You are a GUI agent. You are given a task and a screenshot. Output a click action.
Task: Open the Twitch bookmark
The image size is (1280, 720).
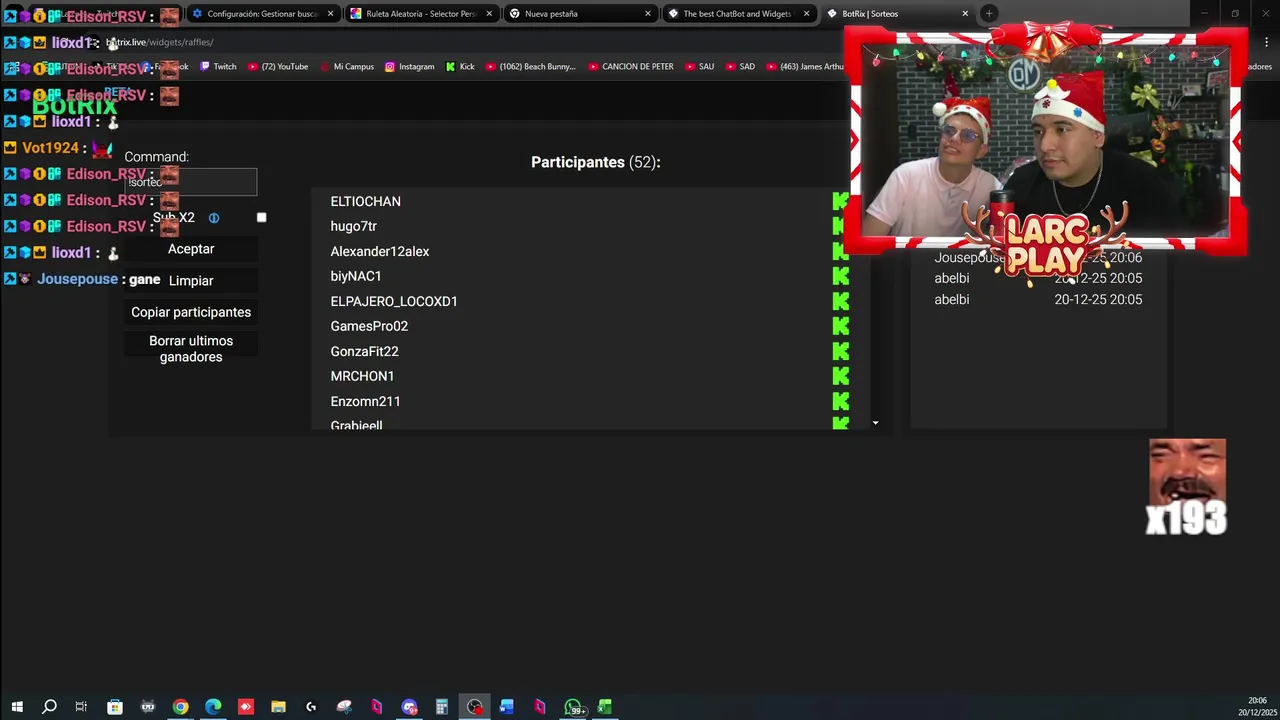pos(218,67)
